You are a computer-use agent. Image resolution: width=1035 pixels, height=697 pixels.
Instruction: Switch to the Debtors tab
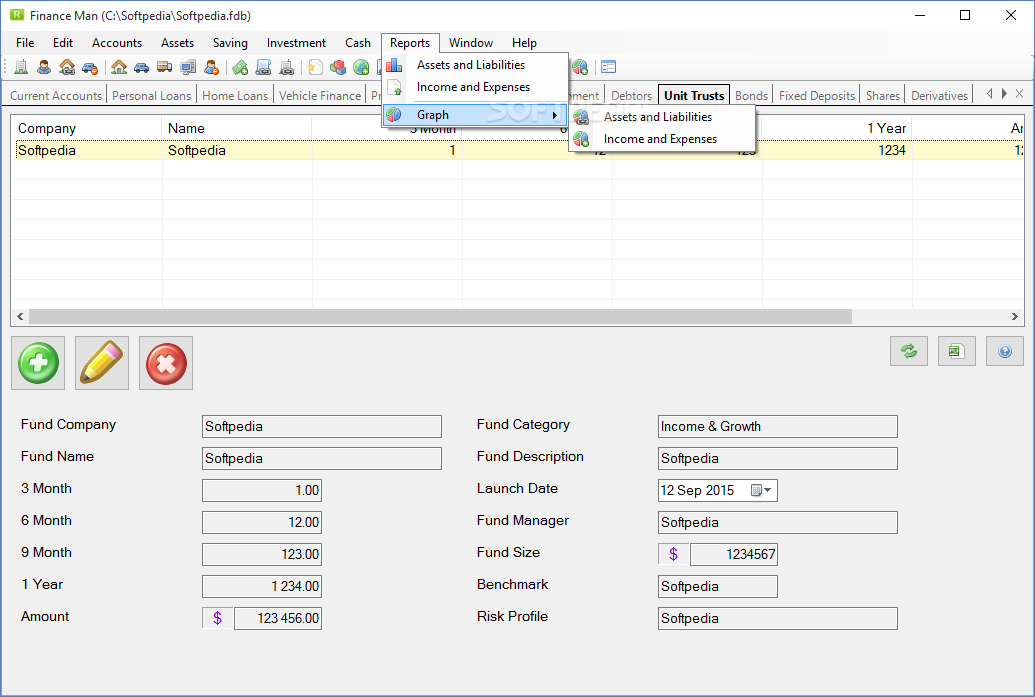[631, 96]
